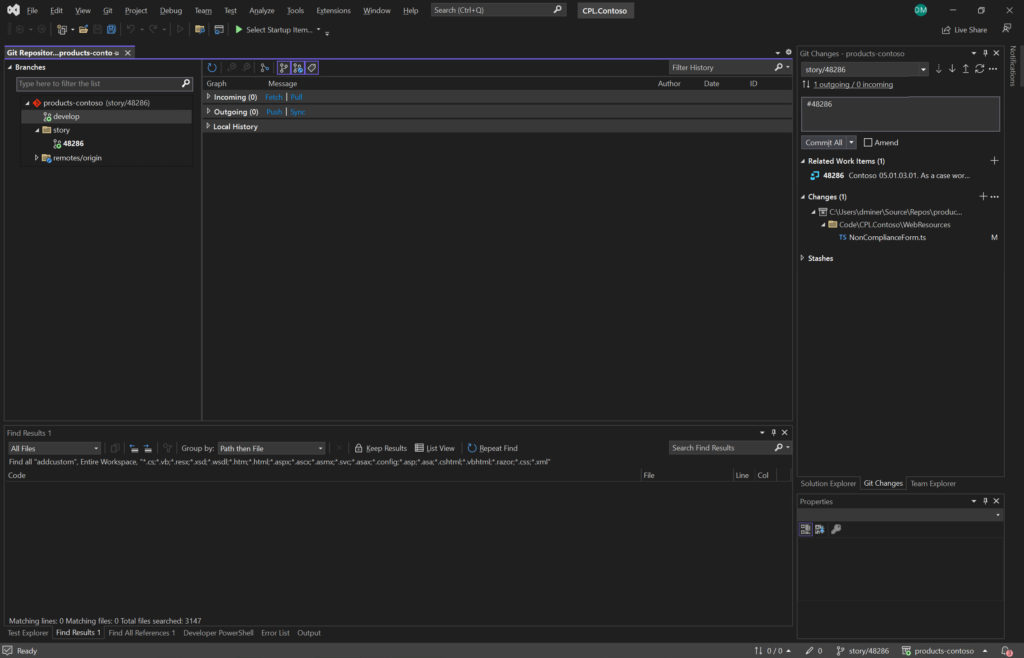Image resolution: width=1024 pixels, height=658 pixels.
Task: Switch to the Team Explorer tab
Action: (x=931, y=483)
